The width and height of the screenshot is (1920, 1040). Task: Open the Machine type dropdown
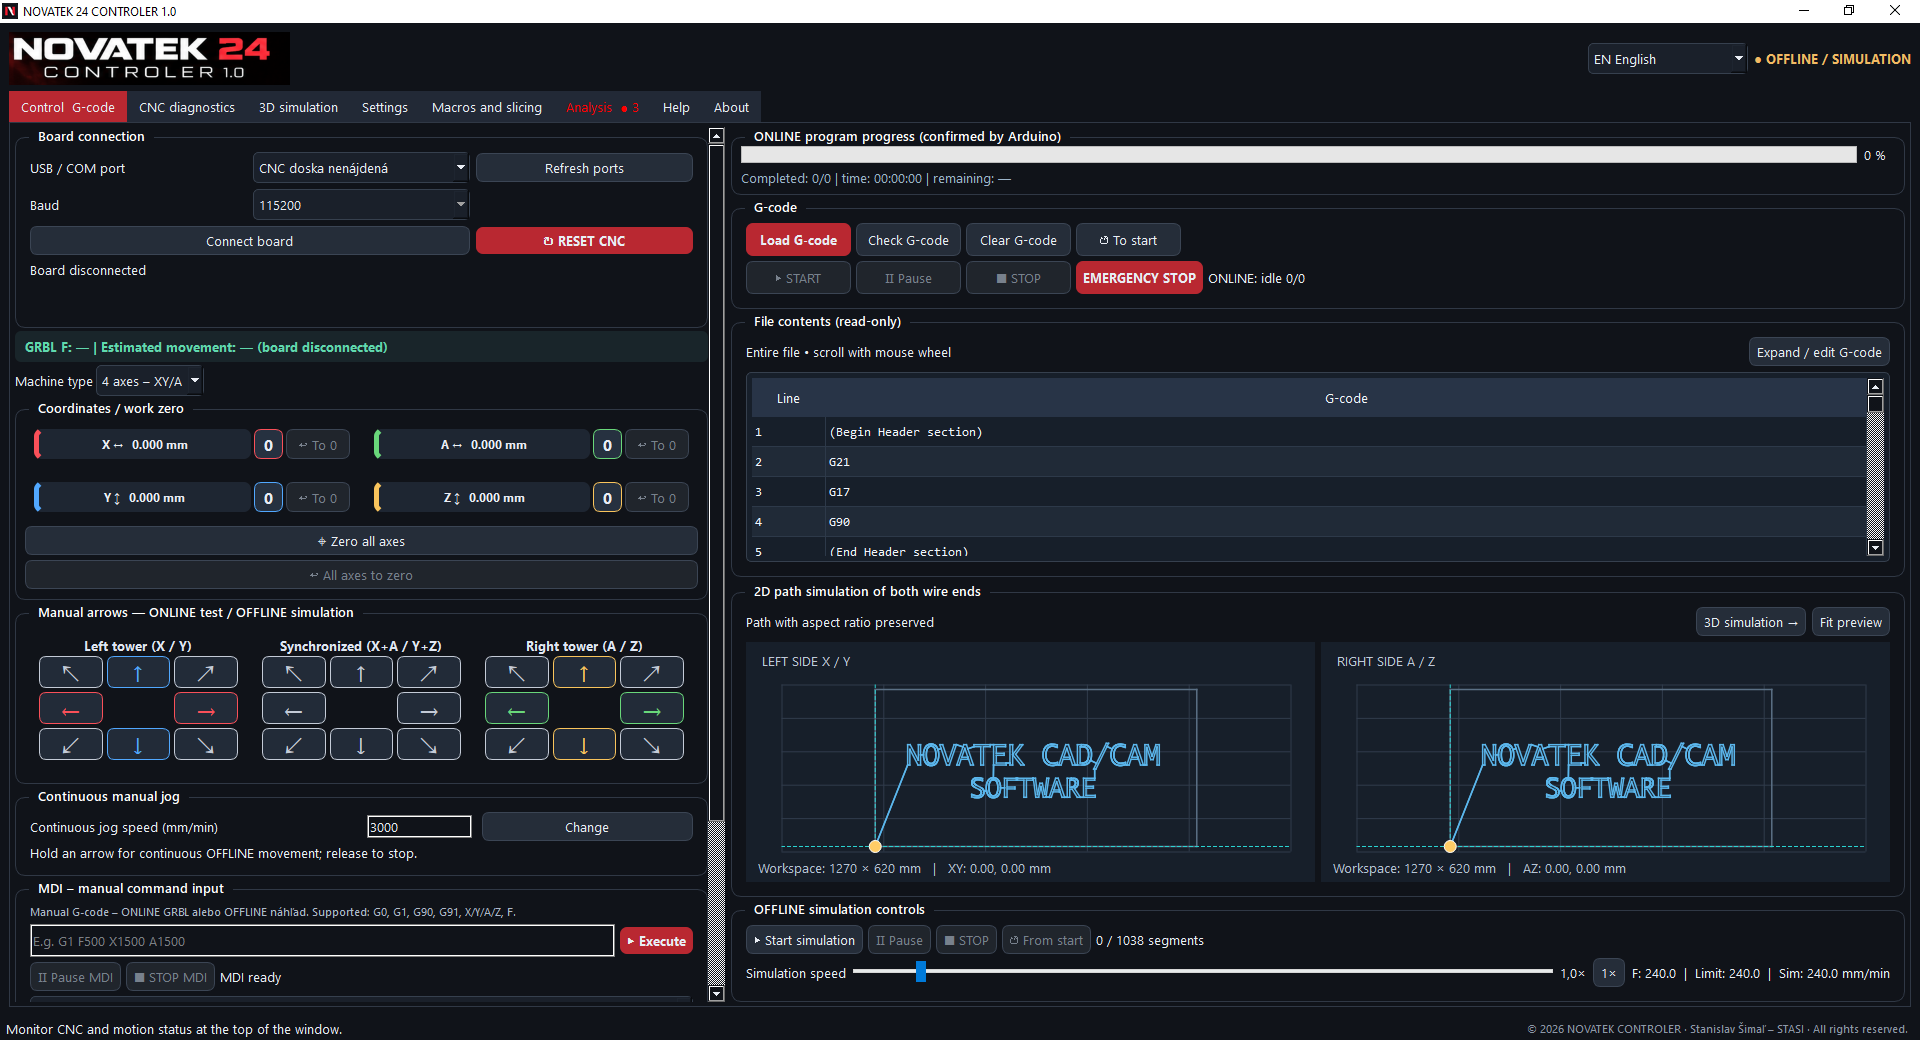[x=150, y=381]
